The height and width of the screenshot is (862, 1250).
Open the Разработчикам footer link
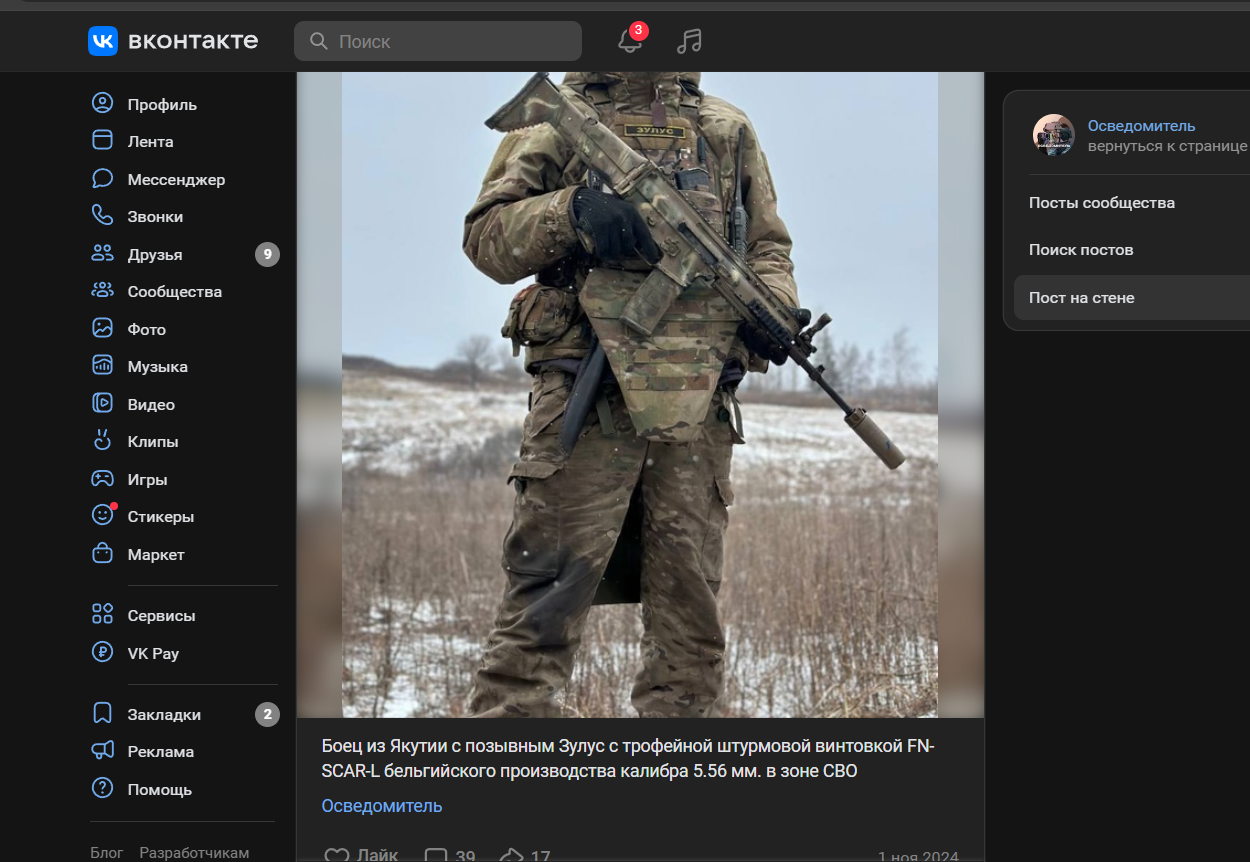point(194,852)
